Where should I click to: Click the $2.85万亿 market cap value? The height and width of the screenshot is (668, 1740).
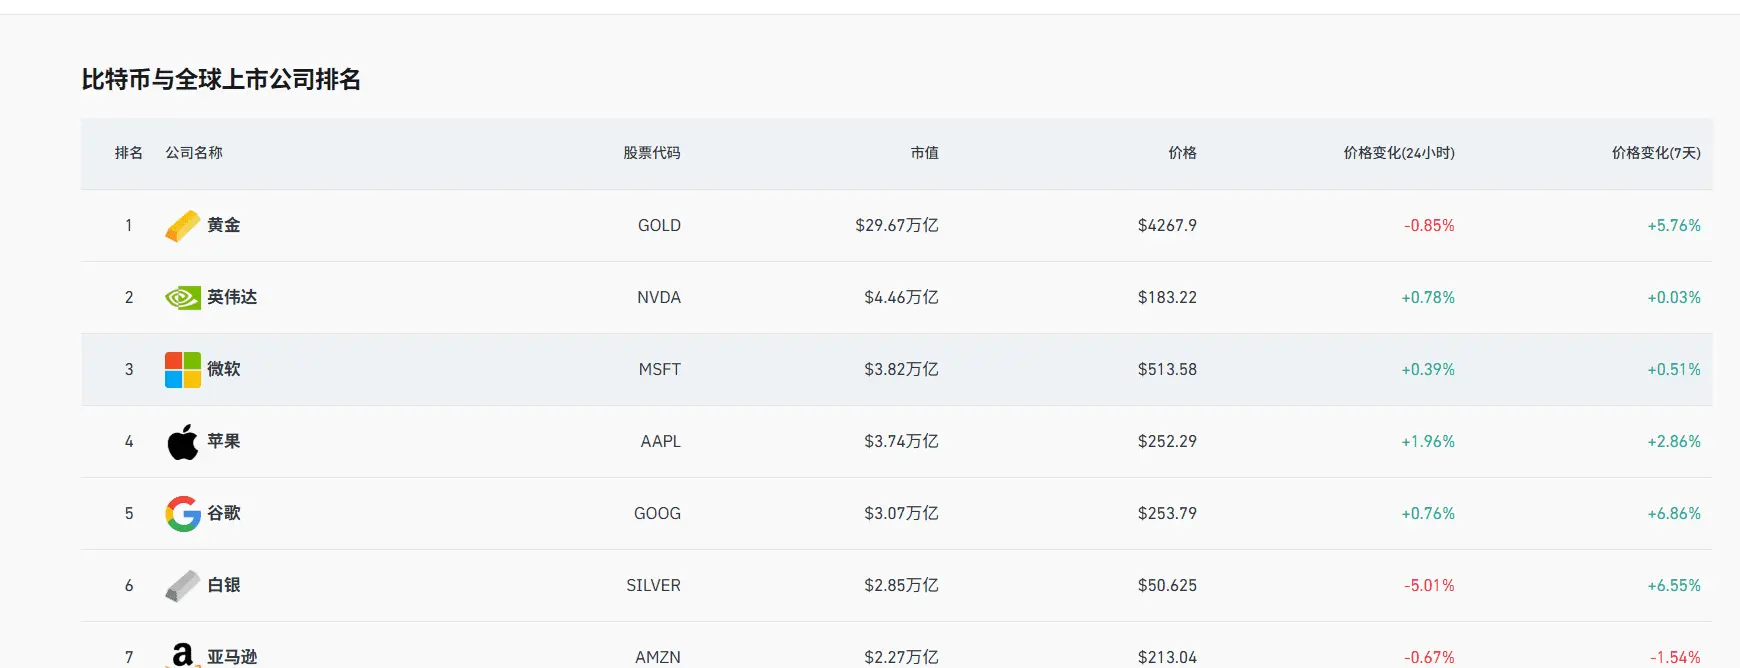coord(902,586)
